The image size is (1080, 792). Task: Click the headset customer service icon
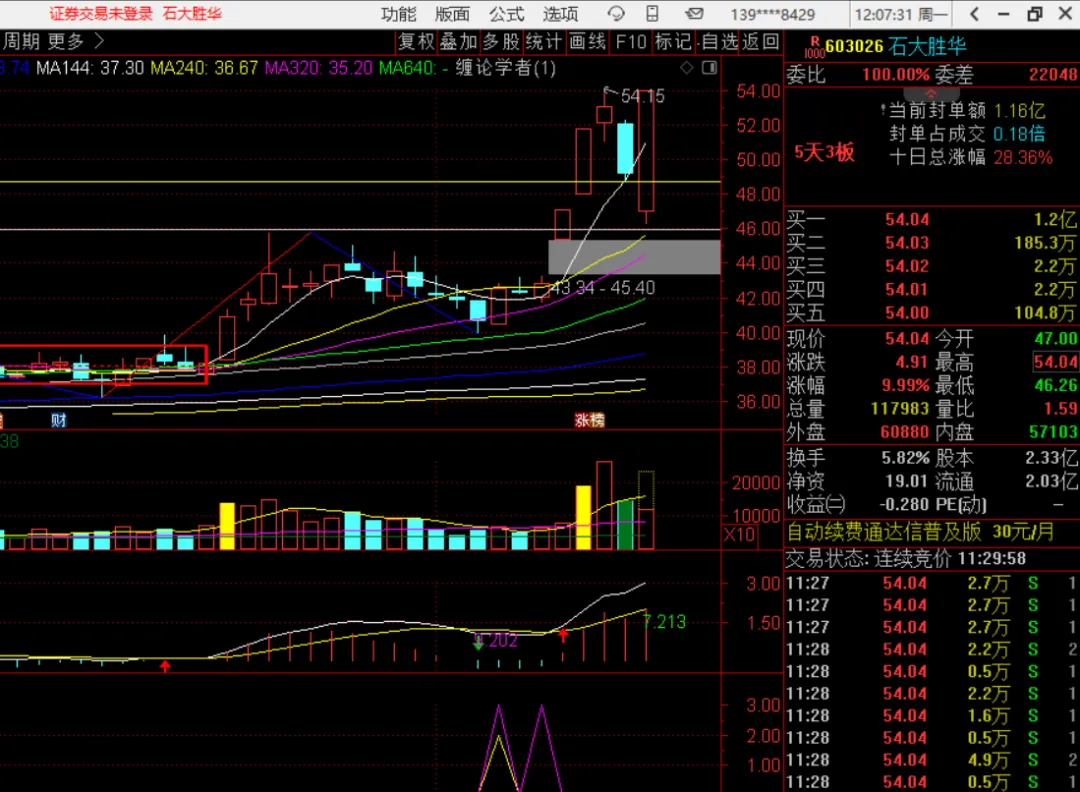point(615,14)
